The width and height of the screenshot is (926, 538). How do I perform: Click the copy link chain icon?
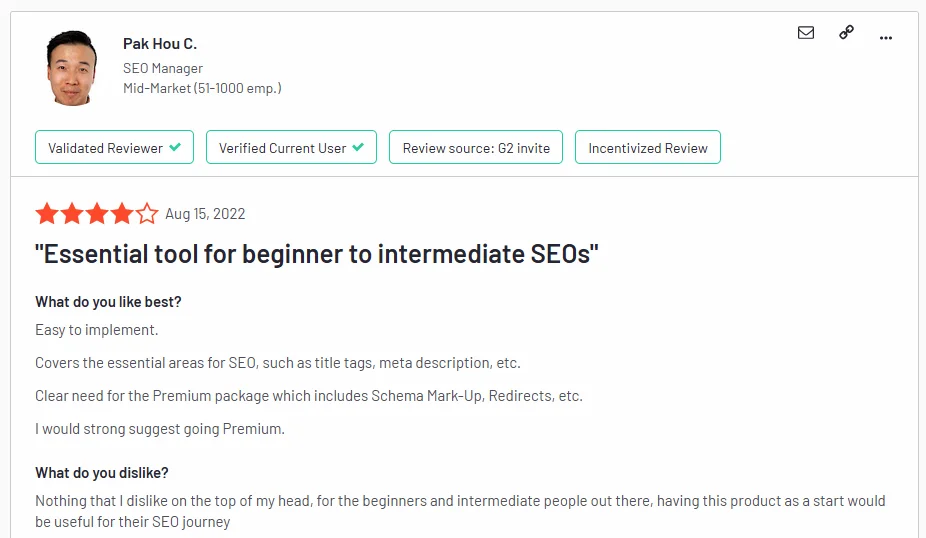tap(846, 33)
